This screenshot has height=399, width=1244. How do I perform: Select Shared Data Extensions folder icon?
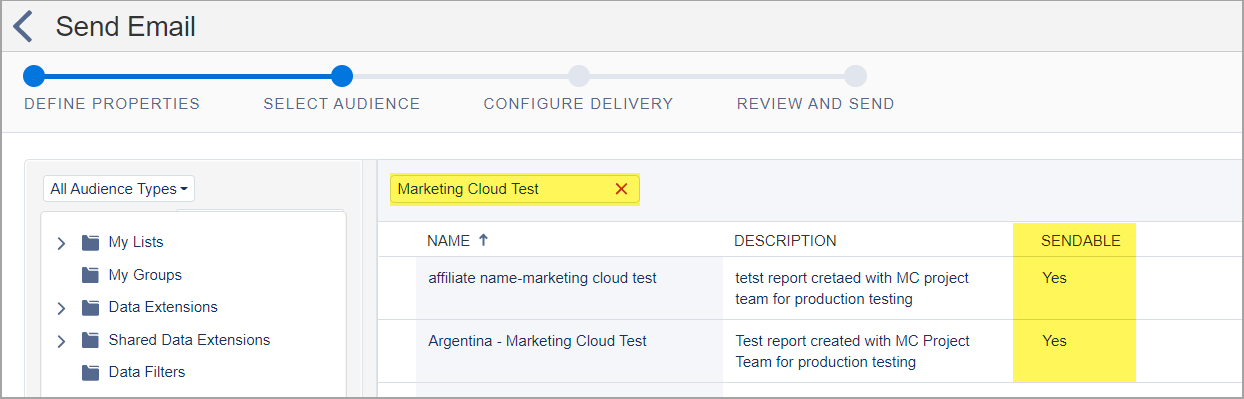pyautogui.click(x=91, y=340)
